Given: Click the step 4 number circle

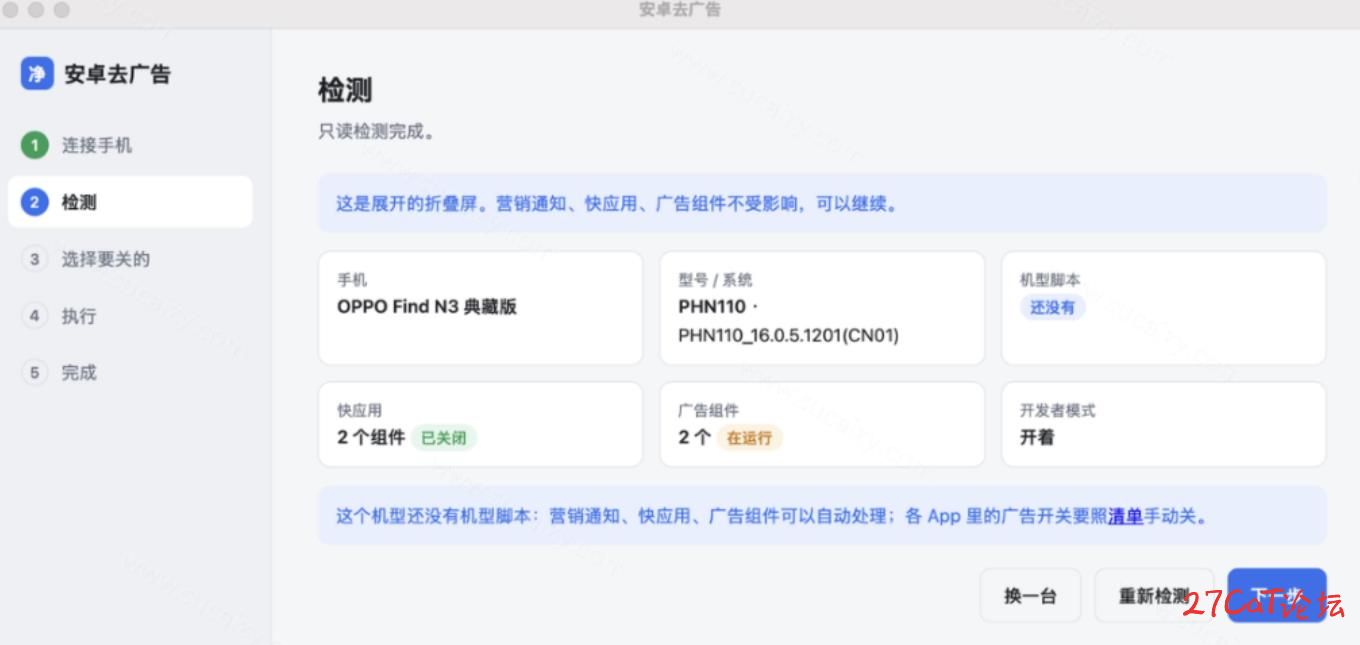Looking at the screenshot, I should 34,316.
